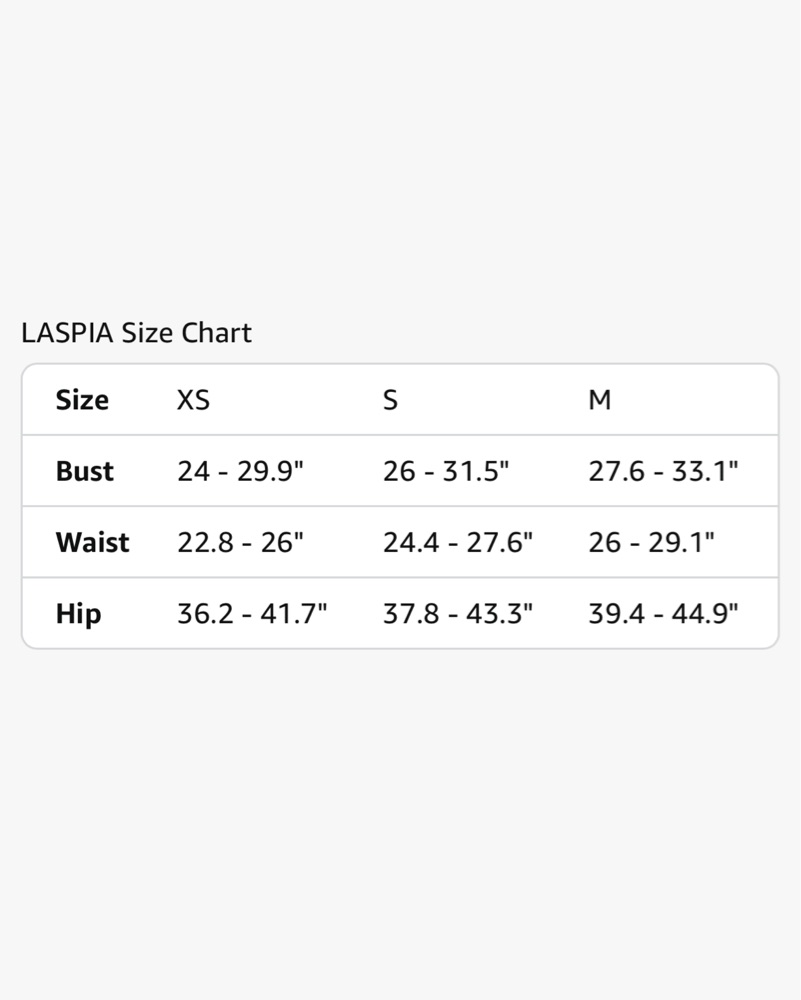Click XS bust value 24 - 29.9"
Image resolution: width=801 pixels, height=1000 pixels.
[240, 471]
